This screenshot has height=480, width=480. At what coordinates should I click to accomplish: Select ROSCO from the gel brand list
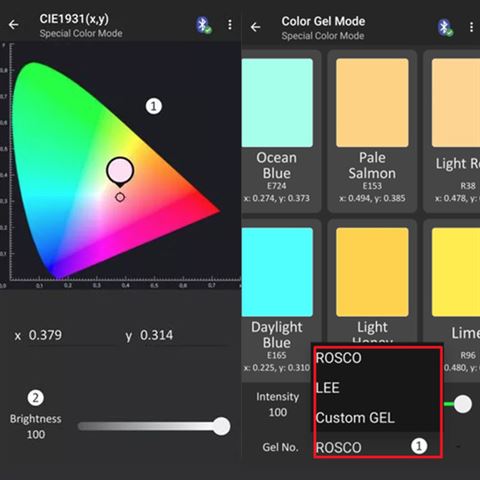(x=339, y=358)
